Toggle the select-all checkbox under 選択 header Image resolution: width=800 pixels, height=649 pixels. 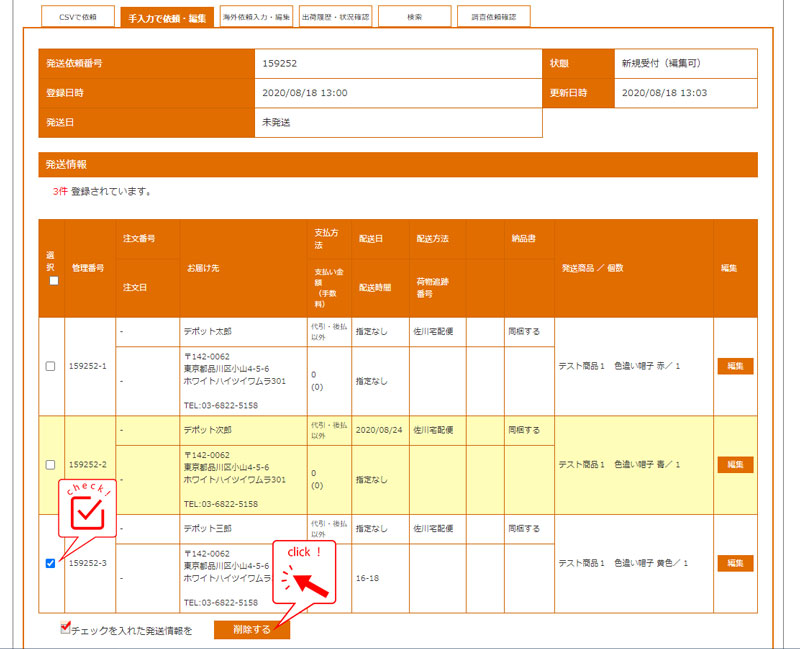pos(54,281)
